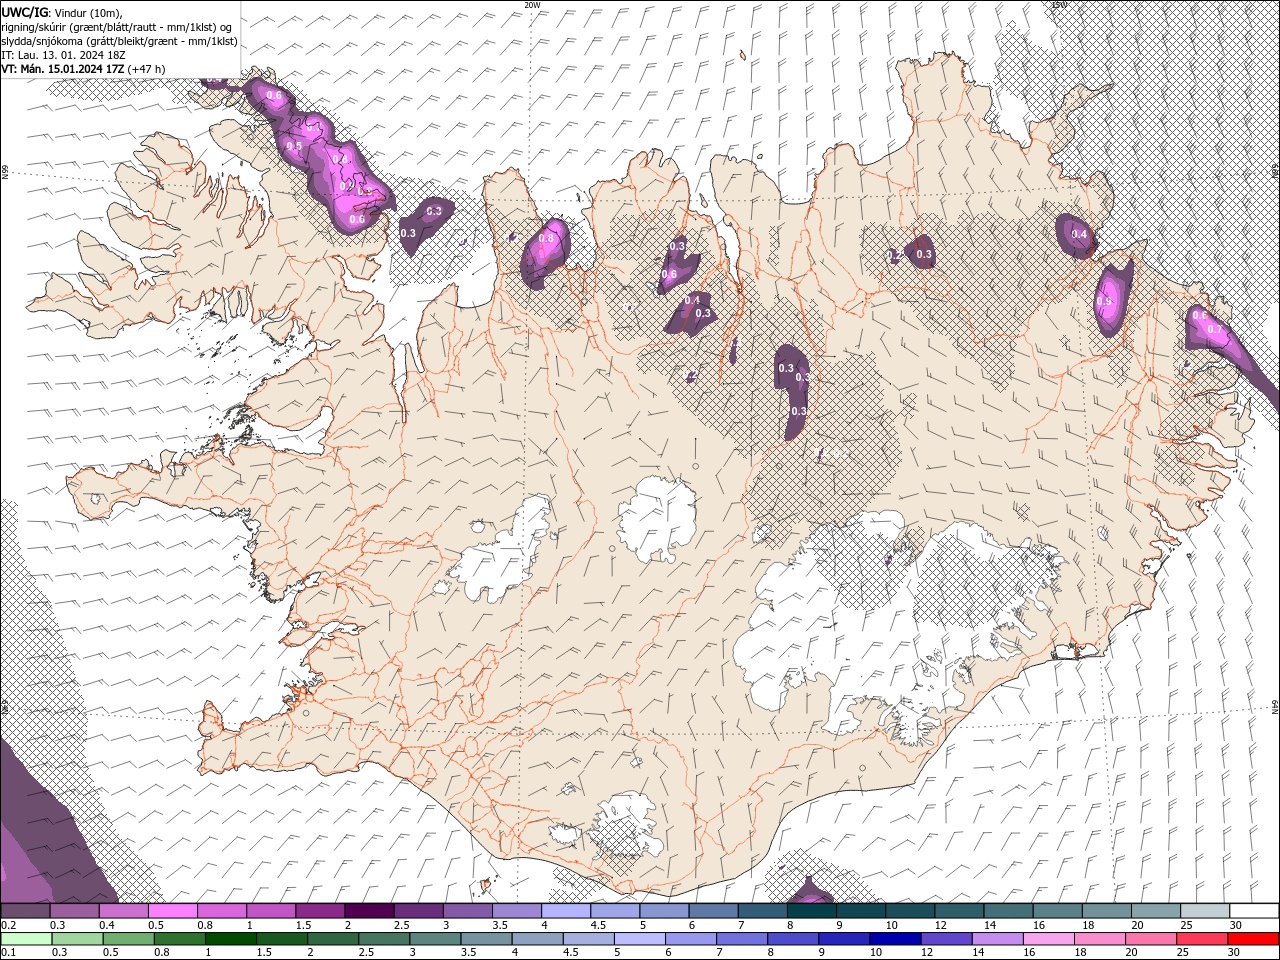Click the 'slydda/snjókoma' legend description line

point(119,40)
